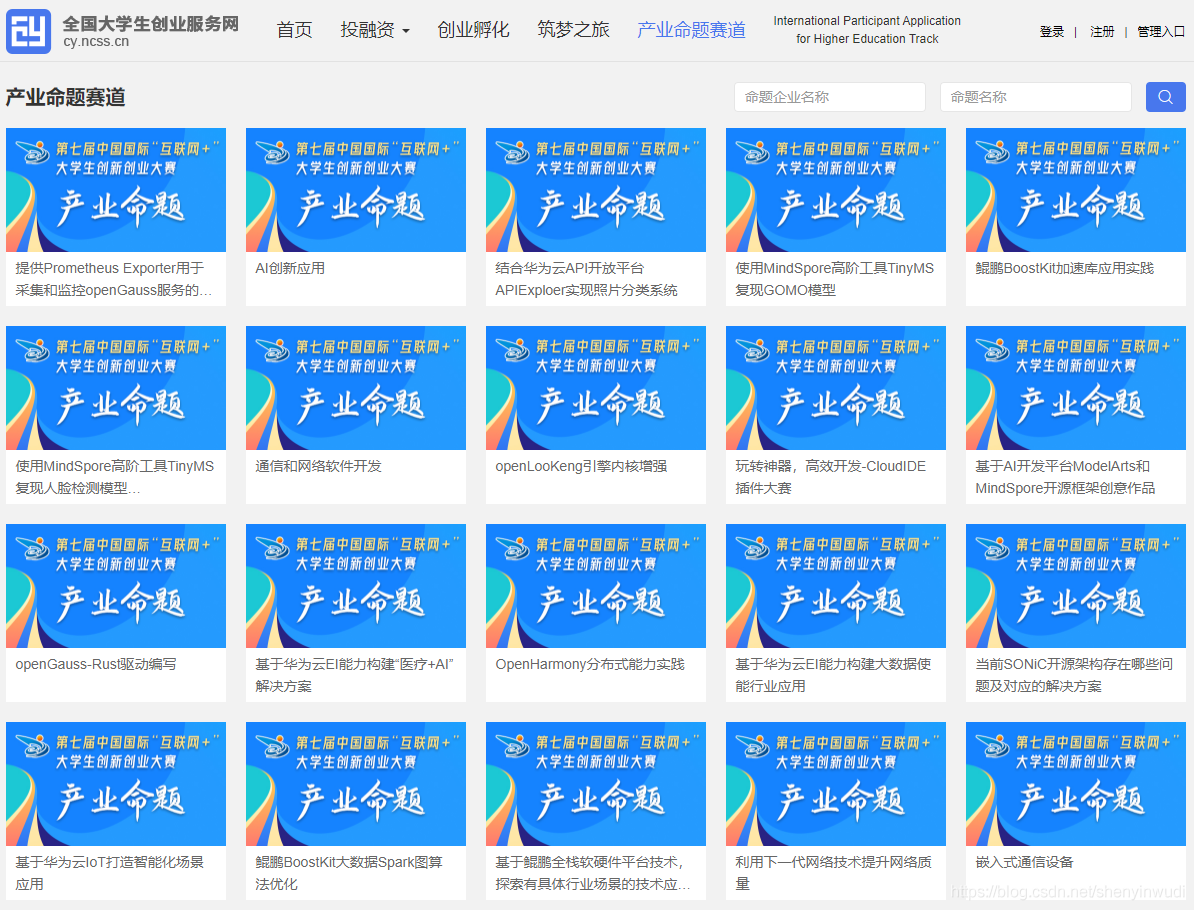Open thumbnail for 下一代网络技术 topic
The height and width of the screenshot is (910, 1194).
point(835,784)
